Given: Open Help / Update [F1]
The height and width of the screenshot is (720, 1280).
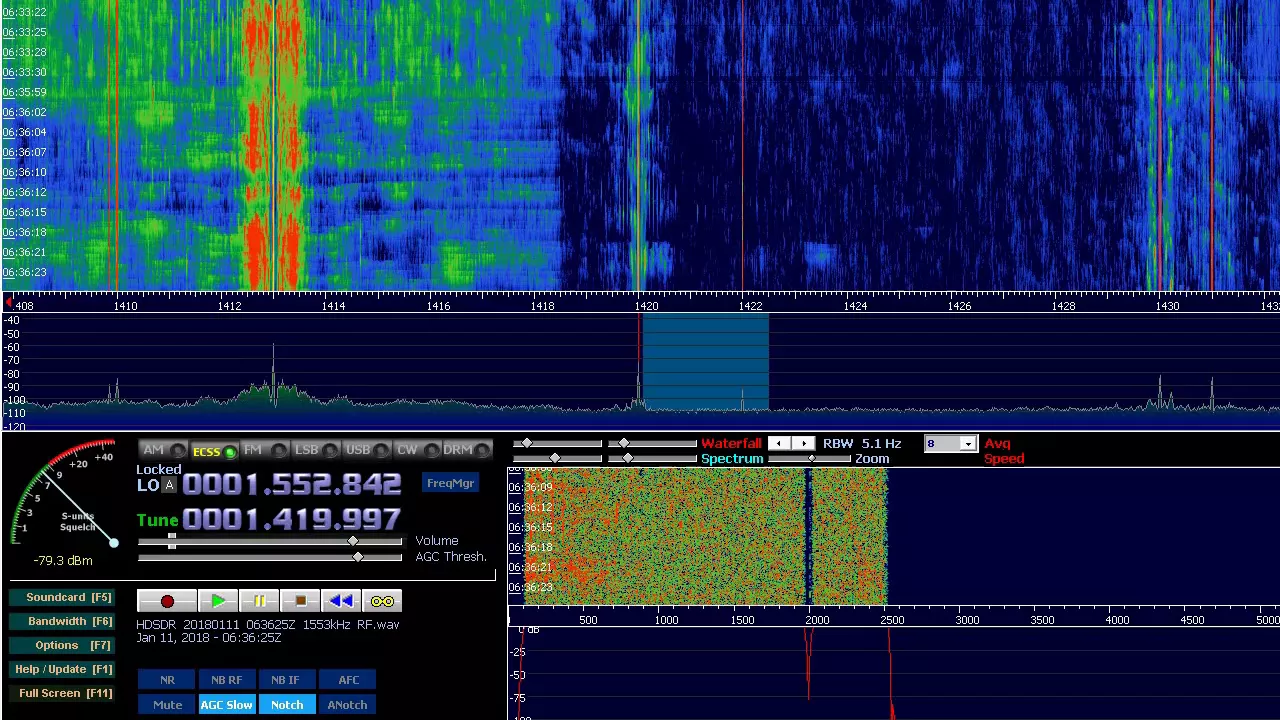Looking at the screenshot, I should coord(60,669).
